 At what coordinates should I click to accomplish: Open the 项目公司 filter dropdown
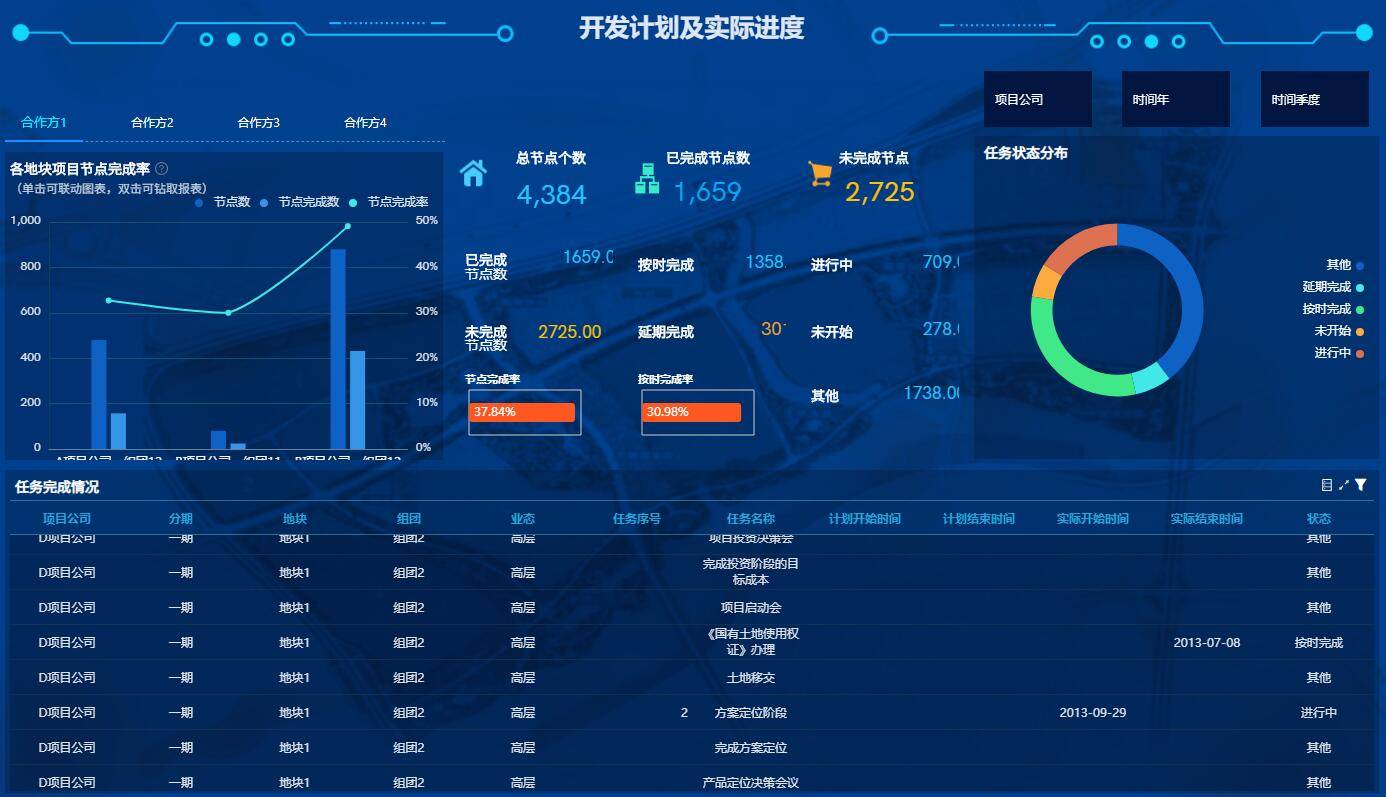click(x=1038, y=99)
